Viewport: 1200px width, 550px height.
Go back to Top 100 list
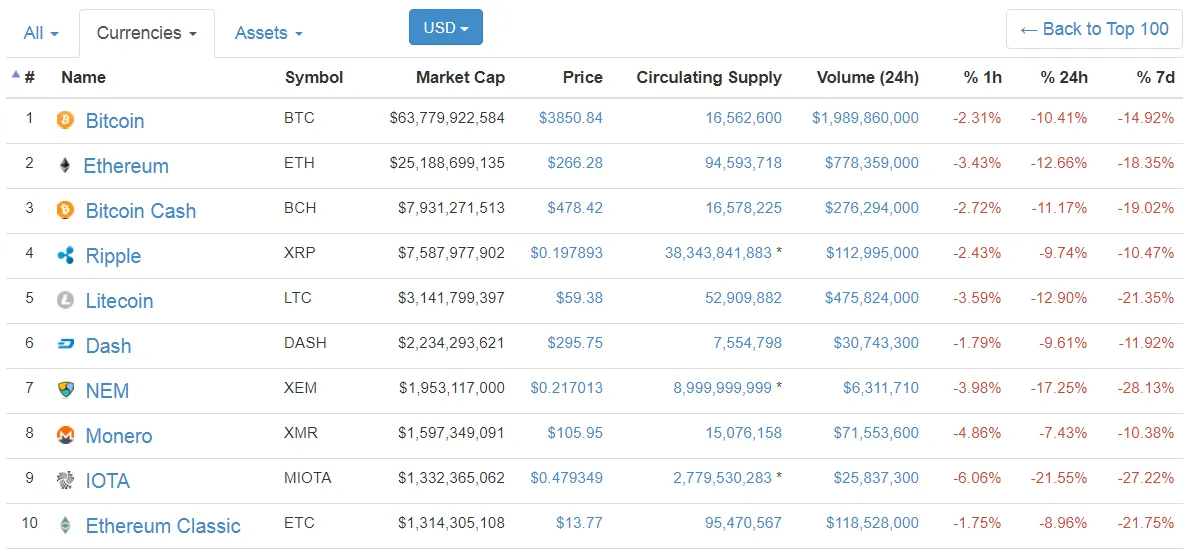(x=1094, y=29)
